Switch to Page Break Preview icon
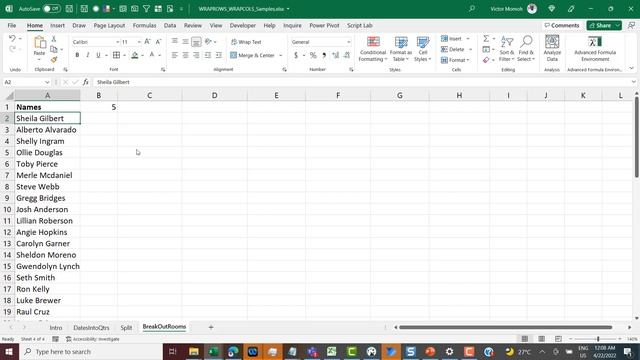Screen dimensions: 640x360 [x=558, y=339]
